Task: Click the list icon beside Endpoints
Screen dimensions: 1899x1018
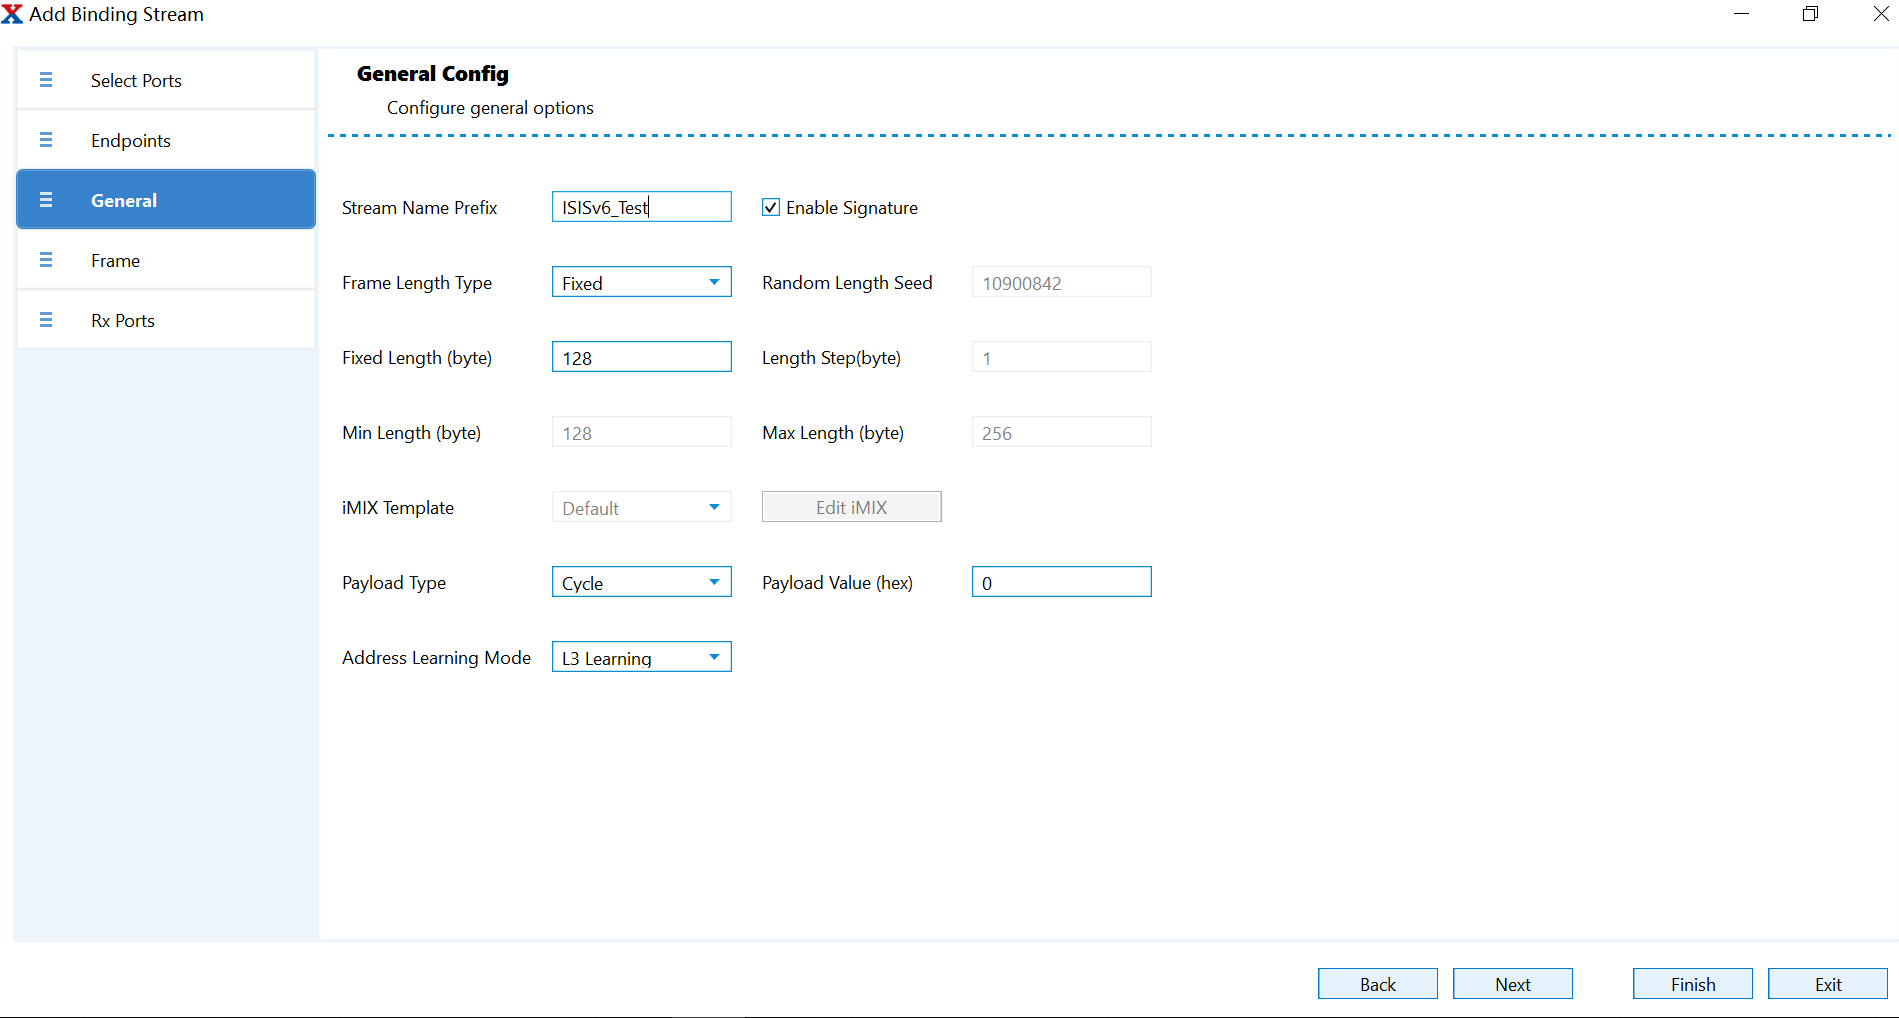Action: (x=46, y=140)
